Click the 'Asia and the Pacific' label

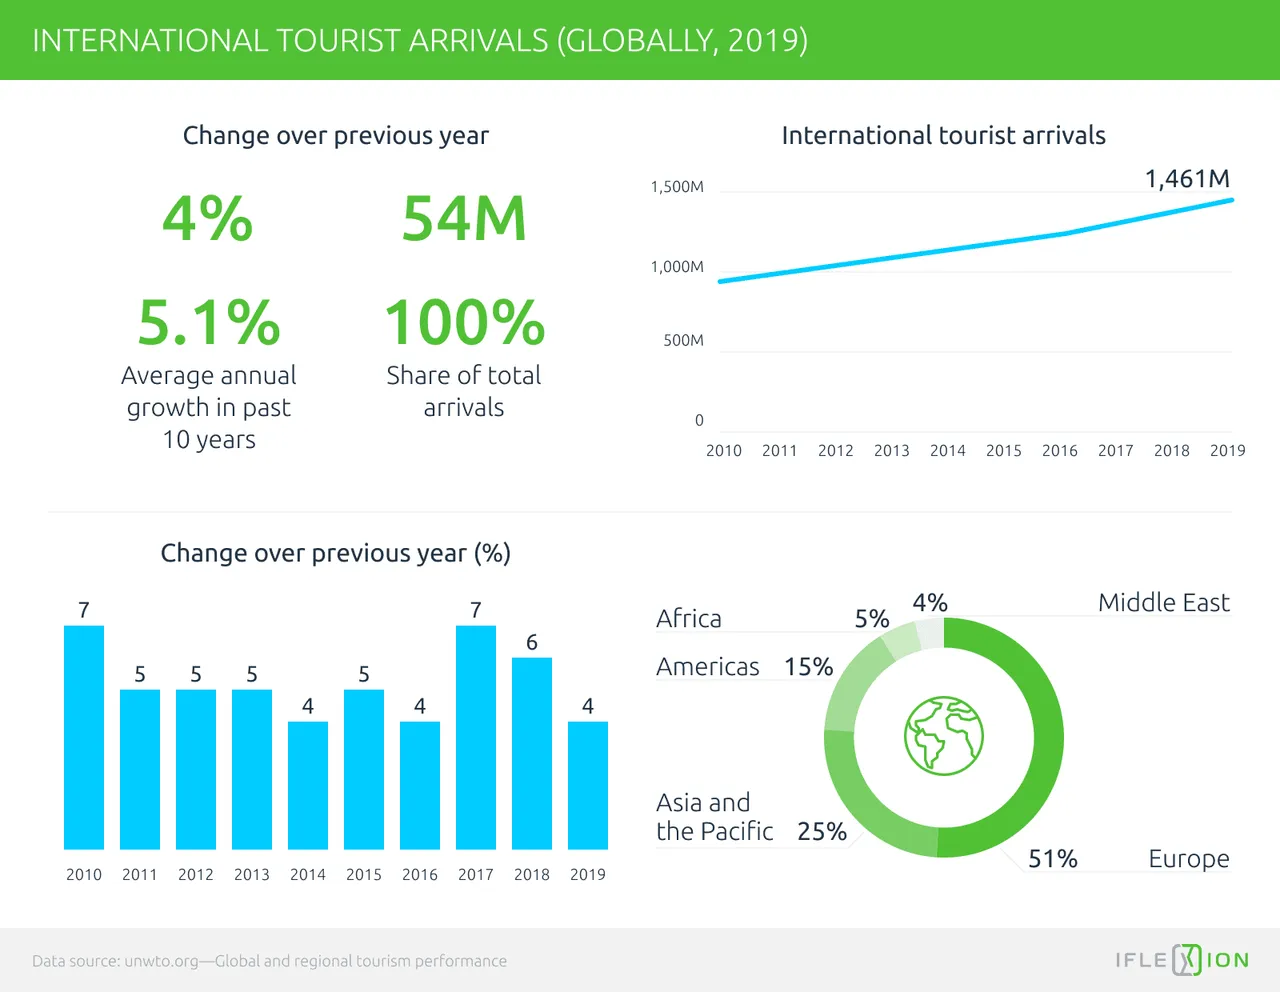point(715,817)
